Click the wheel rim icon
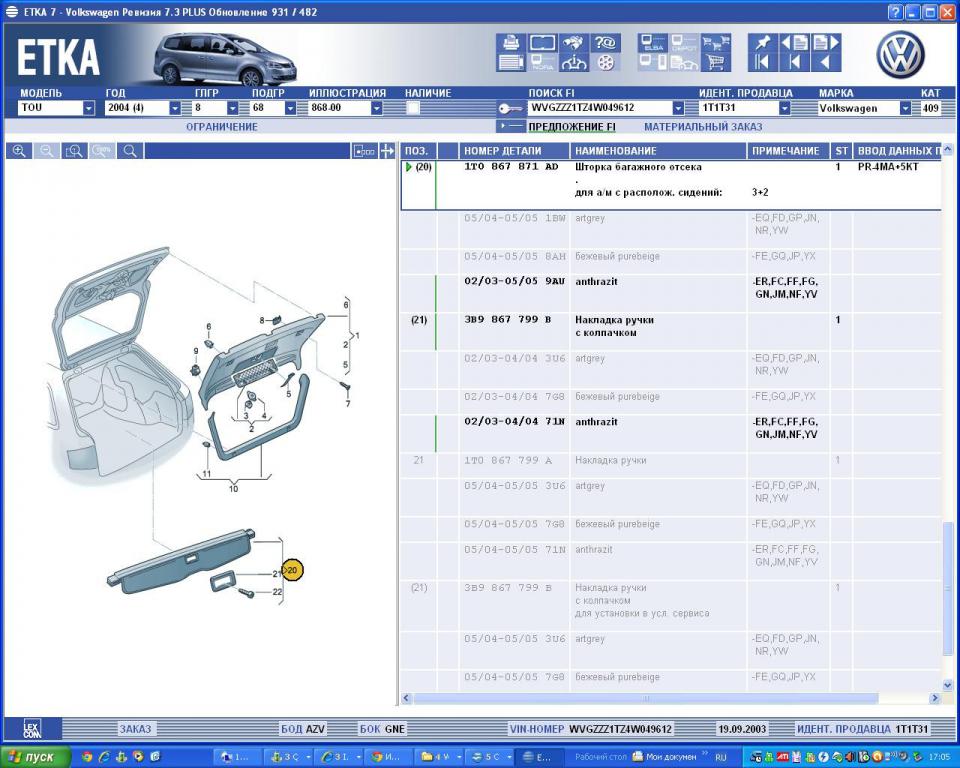Viewport: 960px width, 768px height. pos(605,62)
